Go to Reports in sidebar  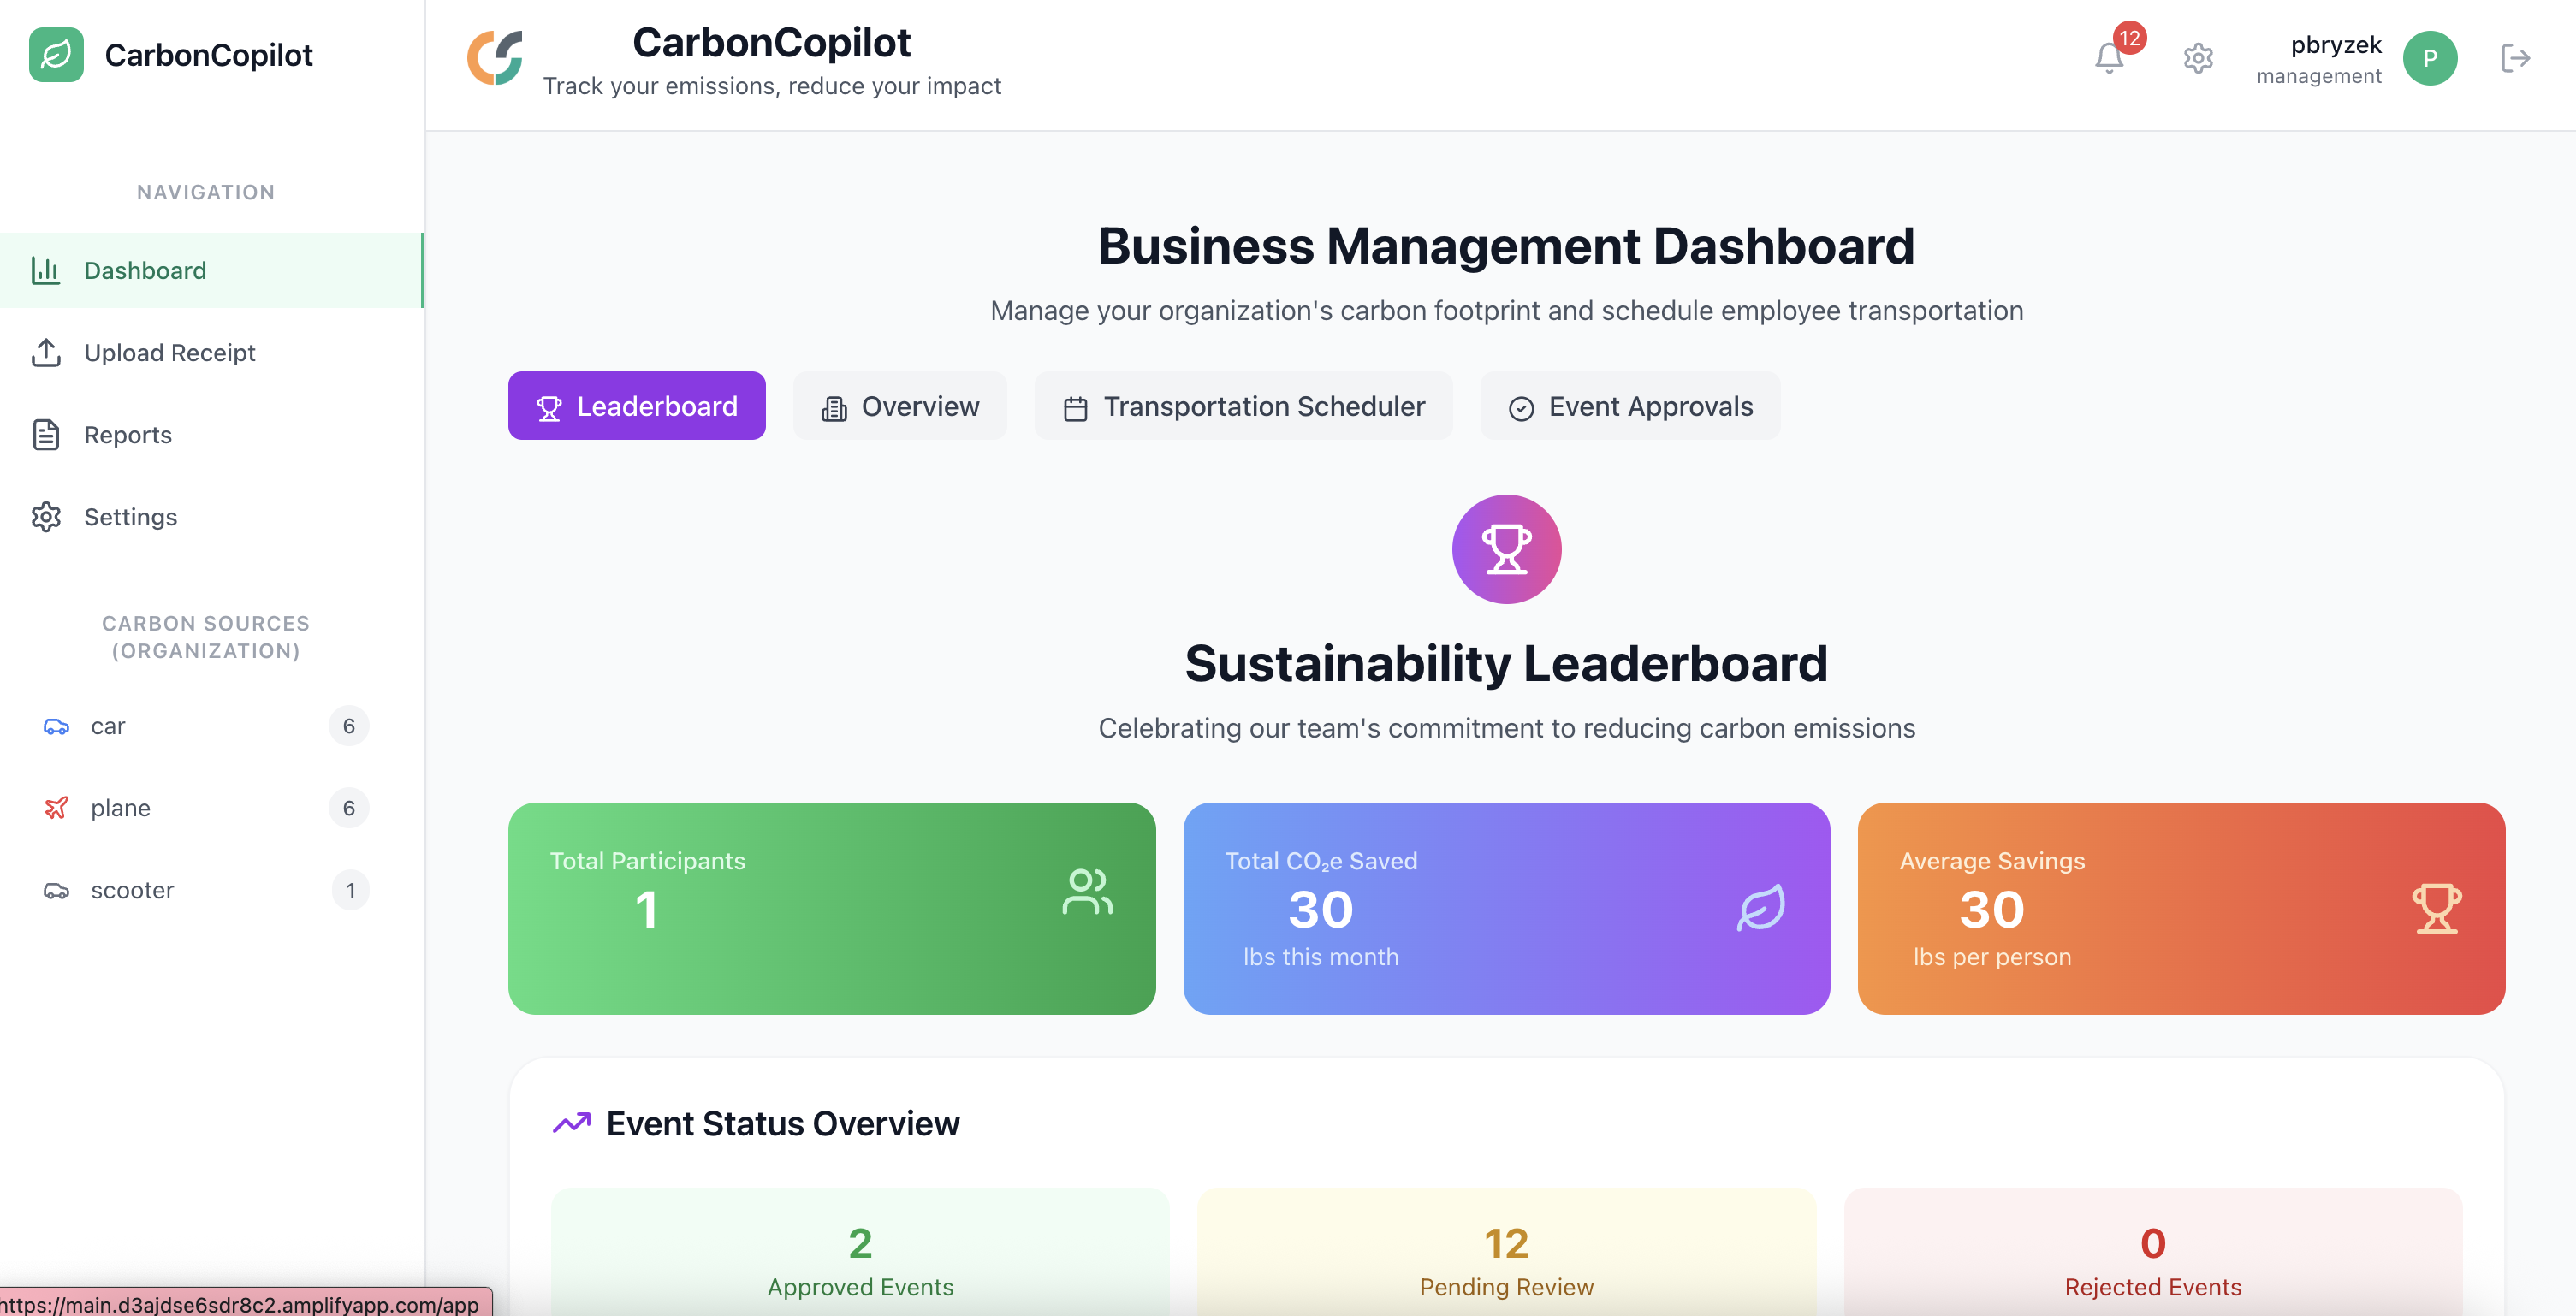tap(127, 435)
